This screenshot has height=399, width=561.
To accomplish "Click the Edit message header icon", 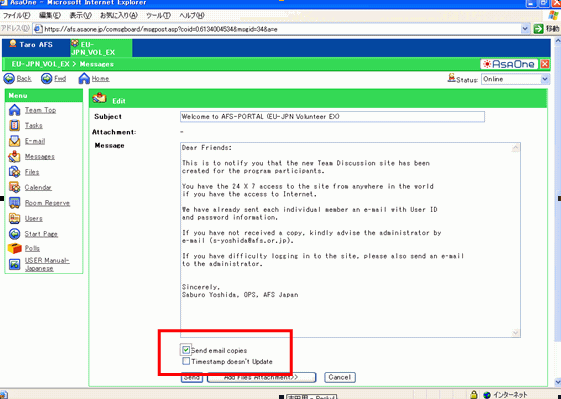I will pyautogui.click(x=99, y=98).
